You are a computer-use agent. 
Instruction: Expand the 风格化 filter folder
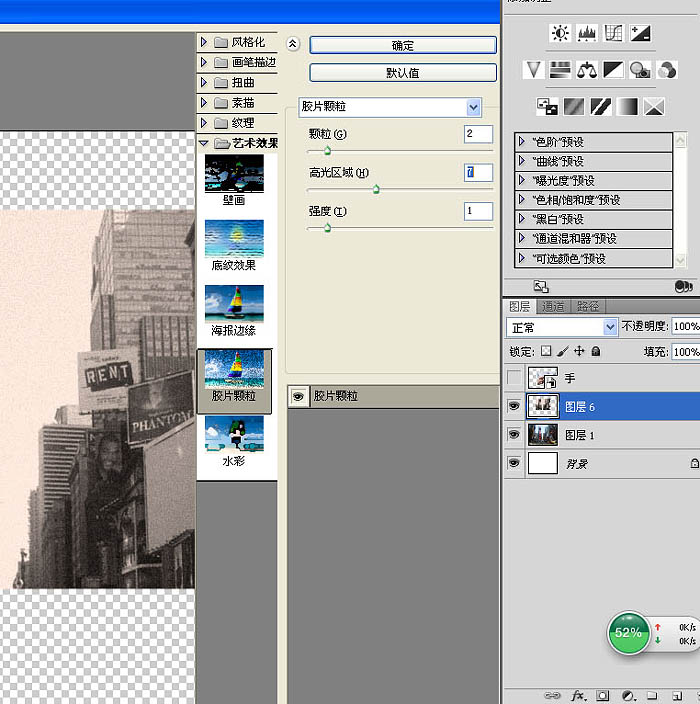[204, 42]
